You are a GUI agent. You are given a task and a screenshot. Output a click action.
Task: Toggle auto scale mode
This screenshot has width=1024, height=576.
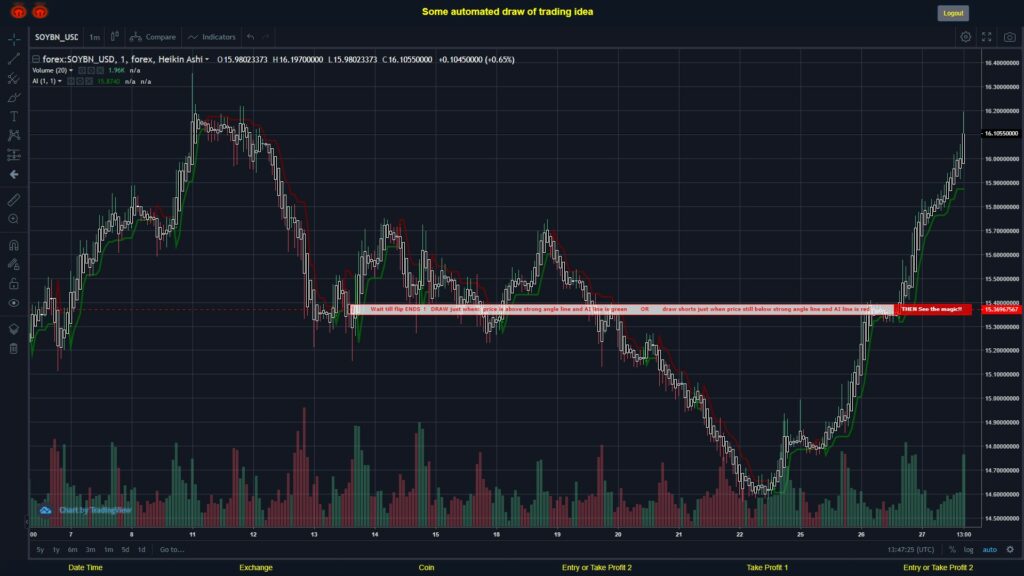(x=989, y=550)
